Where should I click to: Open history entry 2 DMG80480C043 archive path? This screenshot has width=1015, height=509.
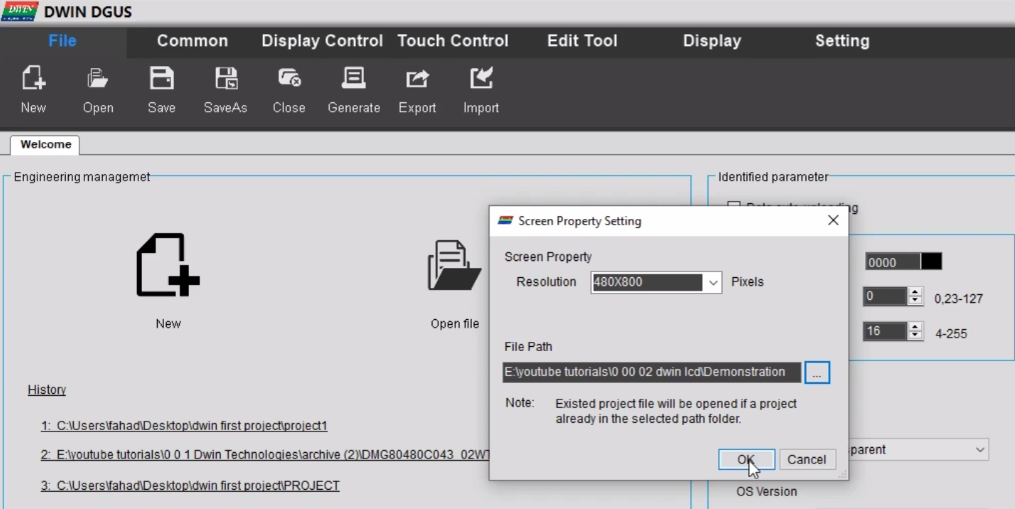(x=265, y=455)
